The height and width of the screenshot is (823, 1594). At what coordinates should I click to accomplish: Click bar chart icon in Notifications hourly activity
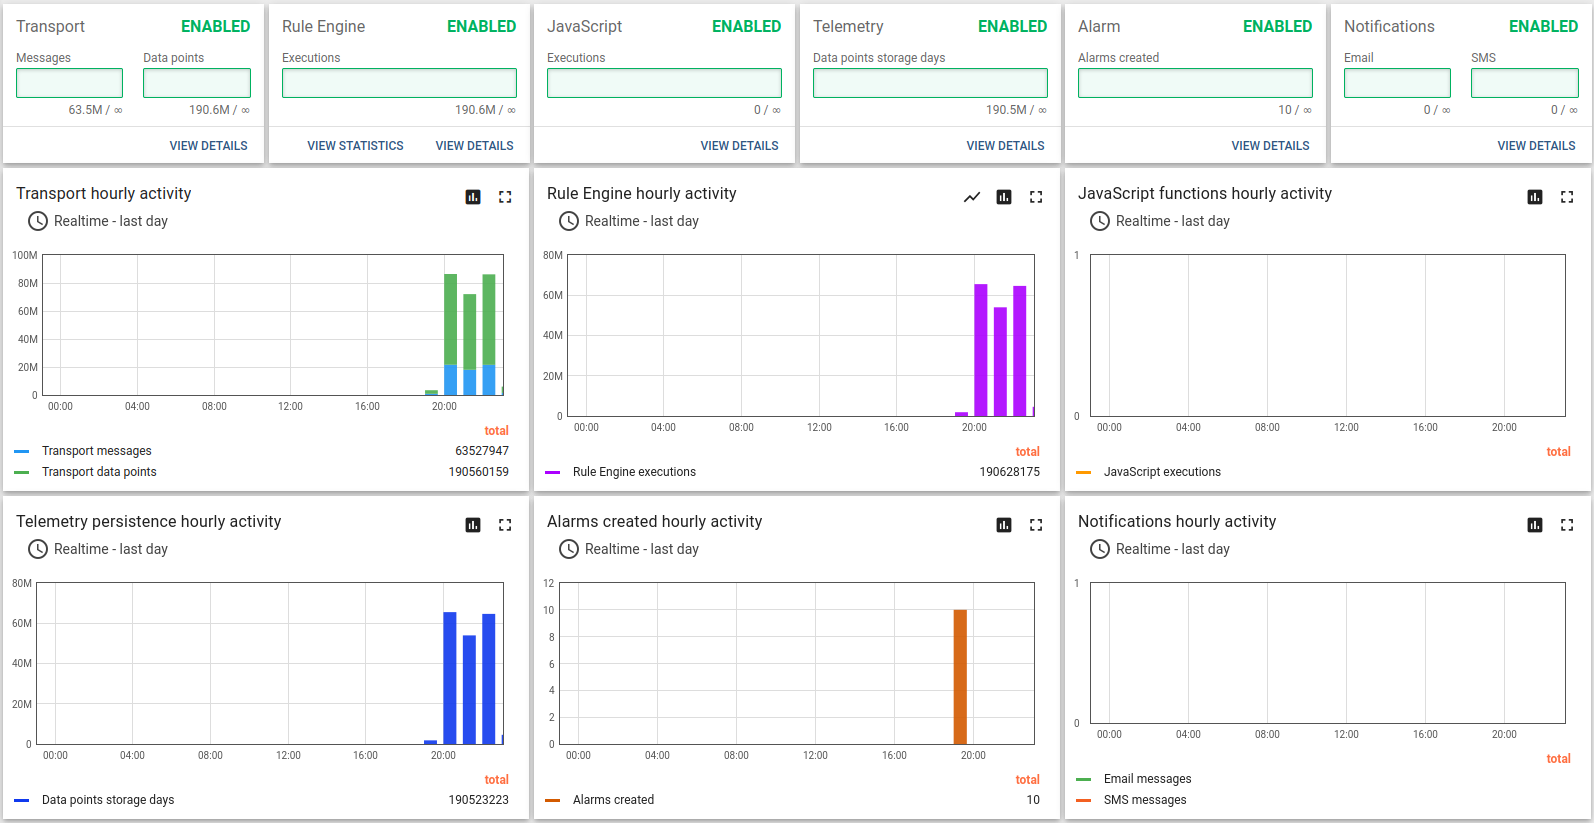(1535, 525)
